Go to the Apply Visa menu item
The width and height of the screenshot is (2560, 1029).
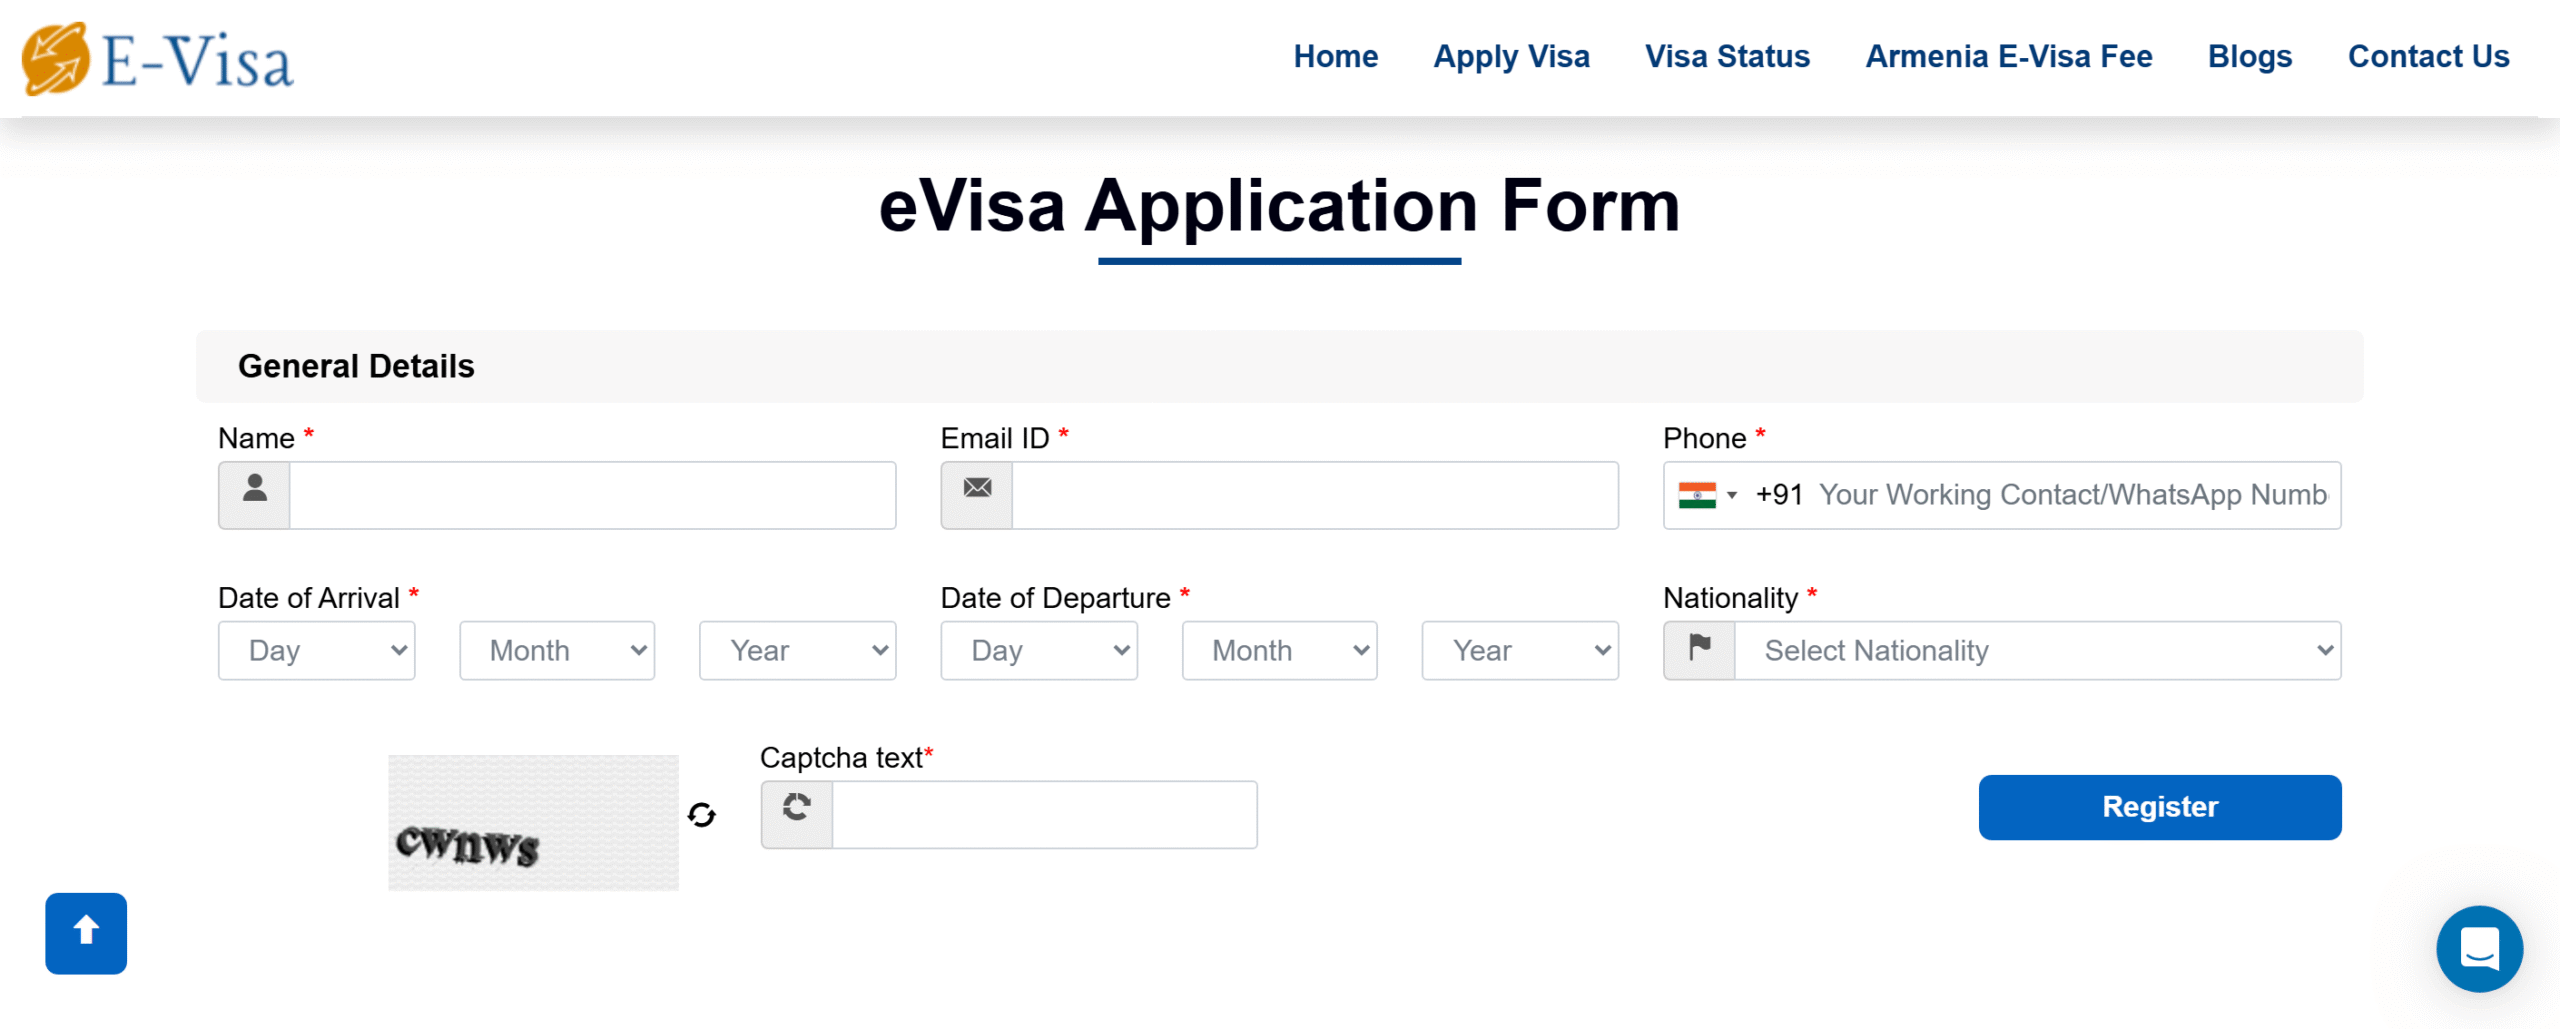click(x=1511, y=56)
